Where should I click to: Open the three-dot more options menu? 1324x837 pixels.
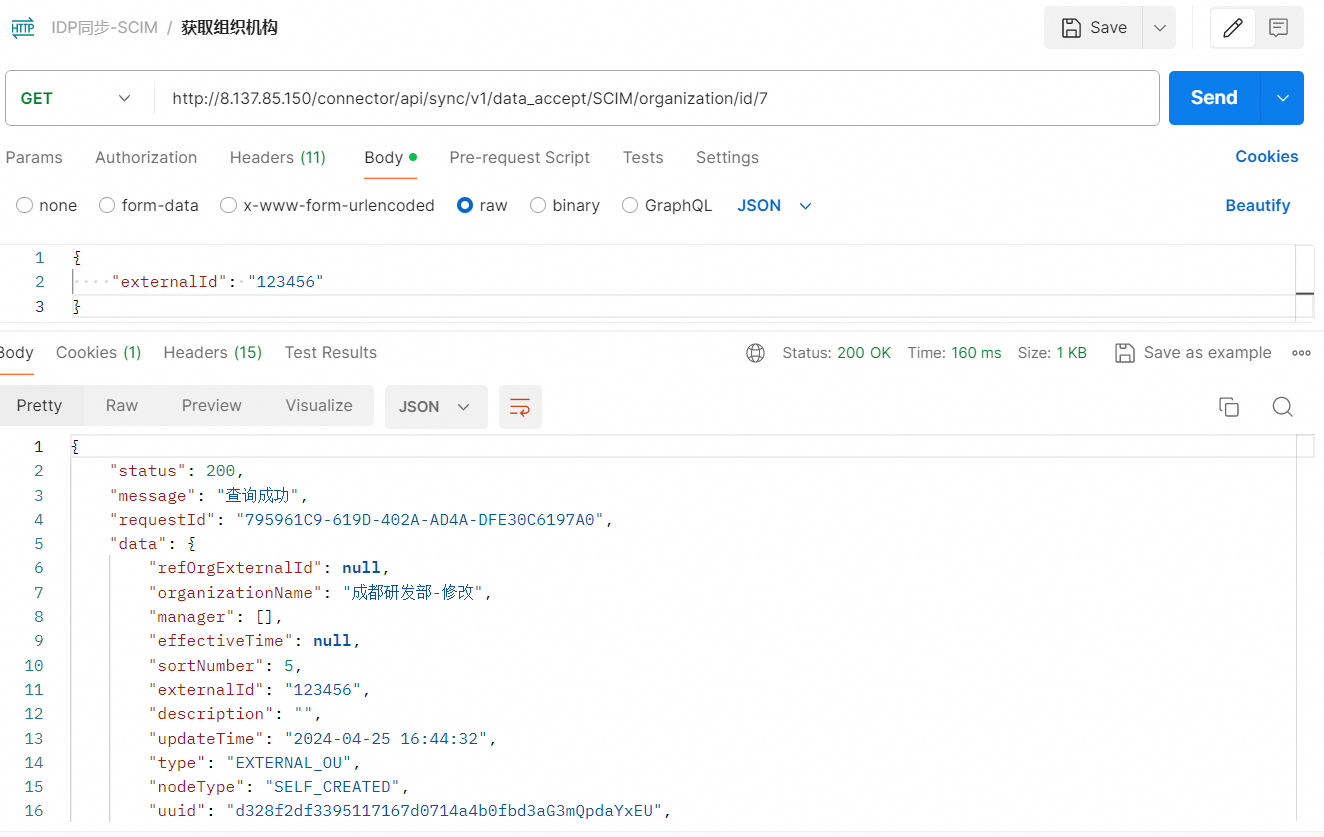[1301, 353]
